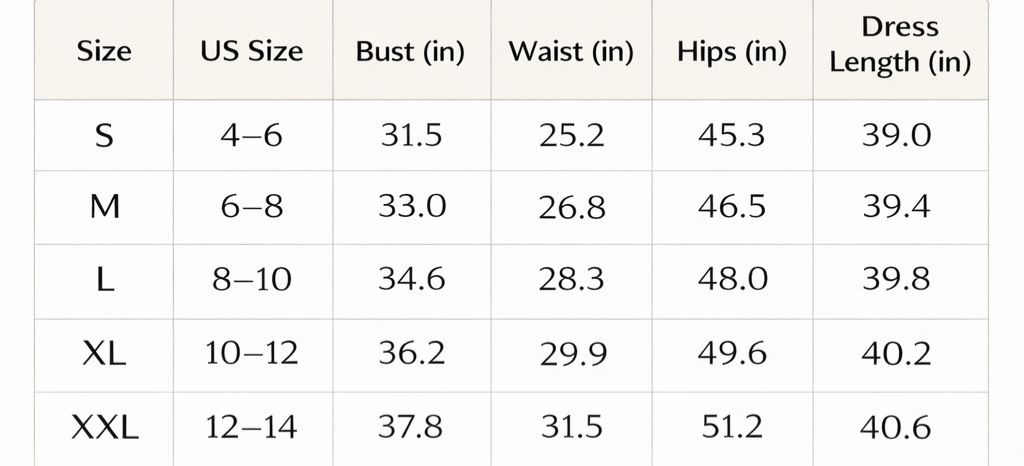This screenshot has height=466, width=1024.
Task: Select the XXL size row label
Action: point(104,428)
